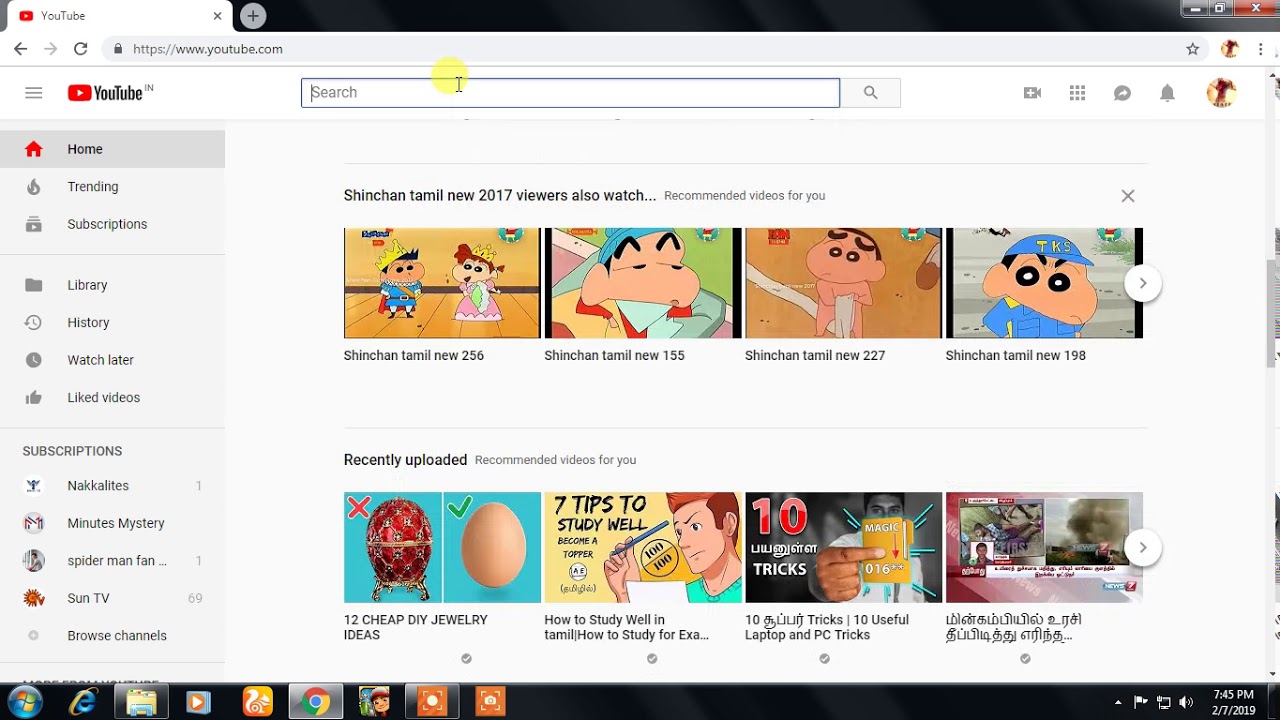
Task: Show hidden tray icons arrow
Action: 1118,702
